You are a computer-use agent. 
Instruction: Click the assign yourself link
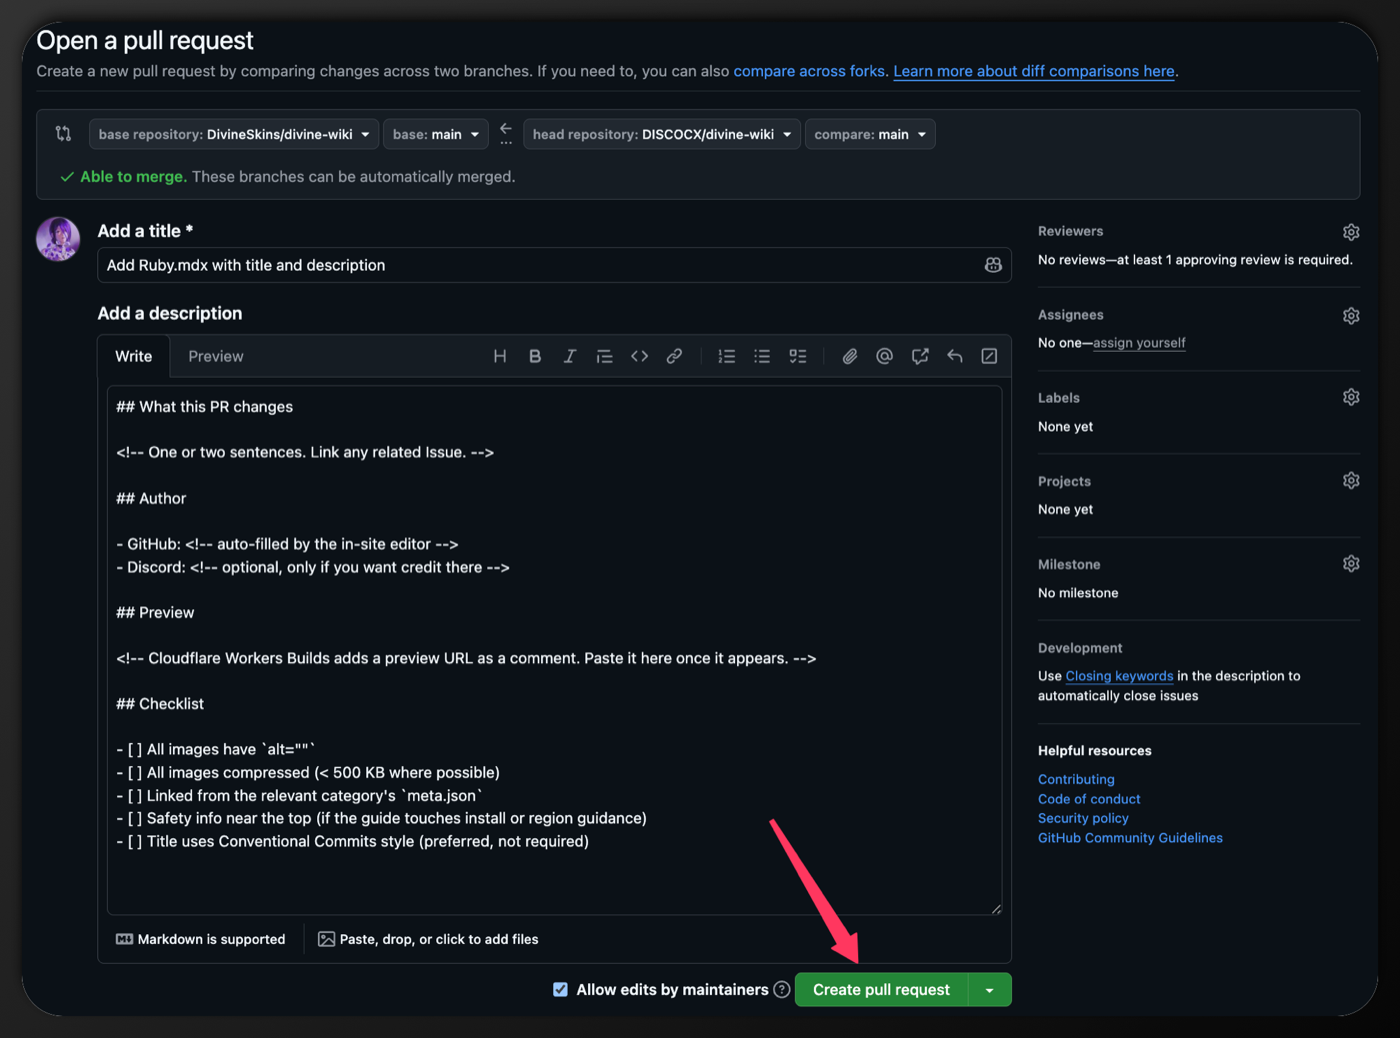pos(1139,343)
